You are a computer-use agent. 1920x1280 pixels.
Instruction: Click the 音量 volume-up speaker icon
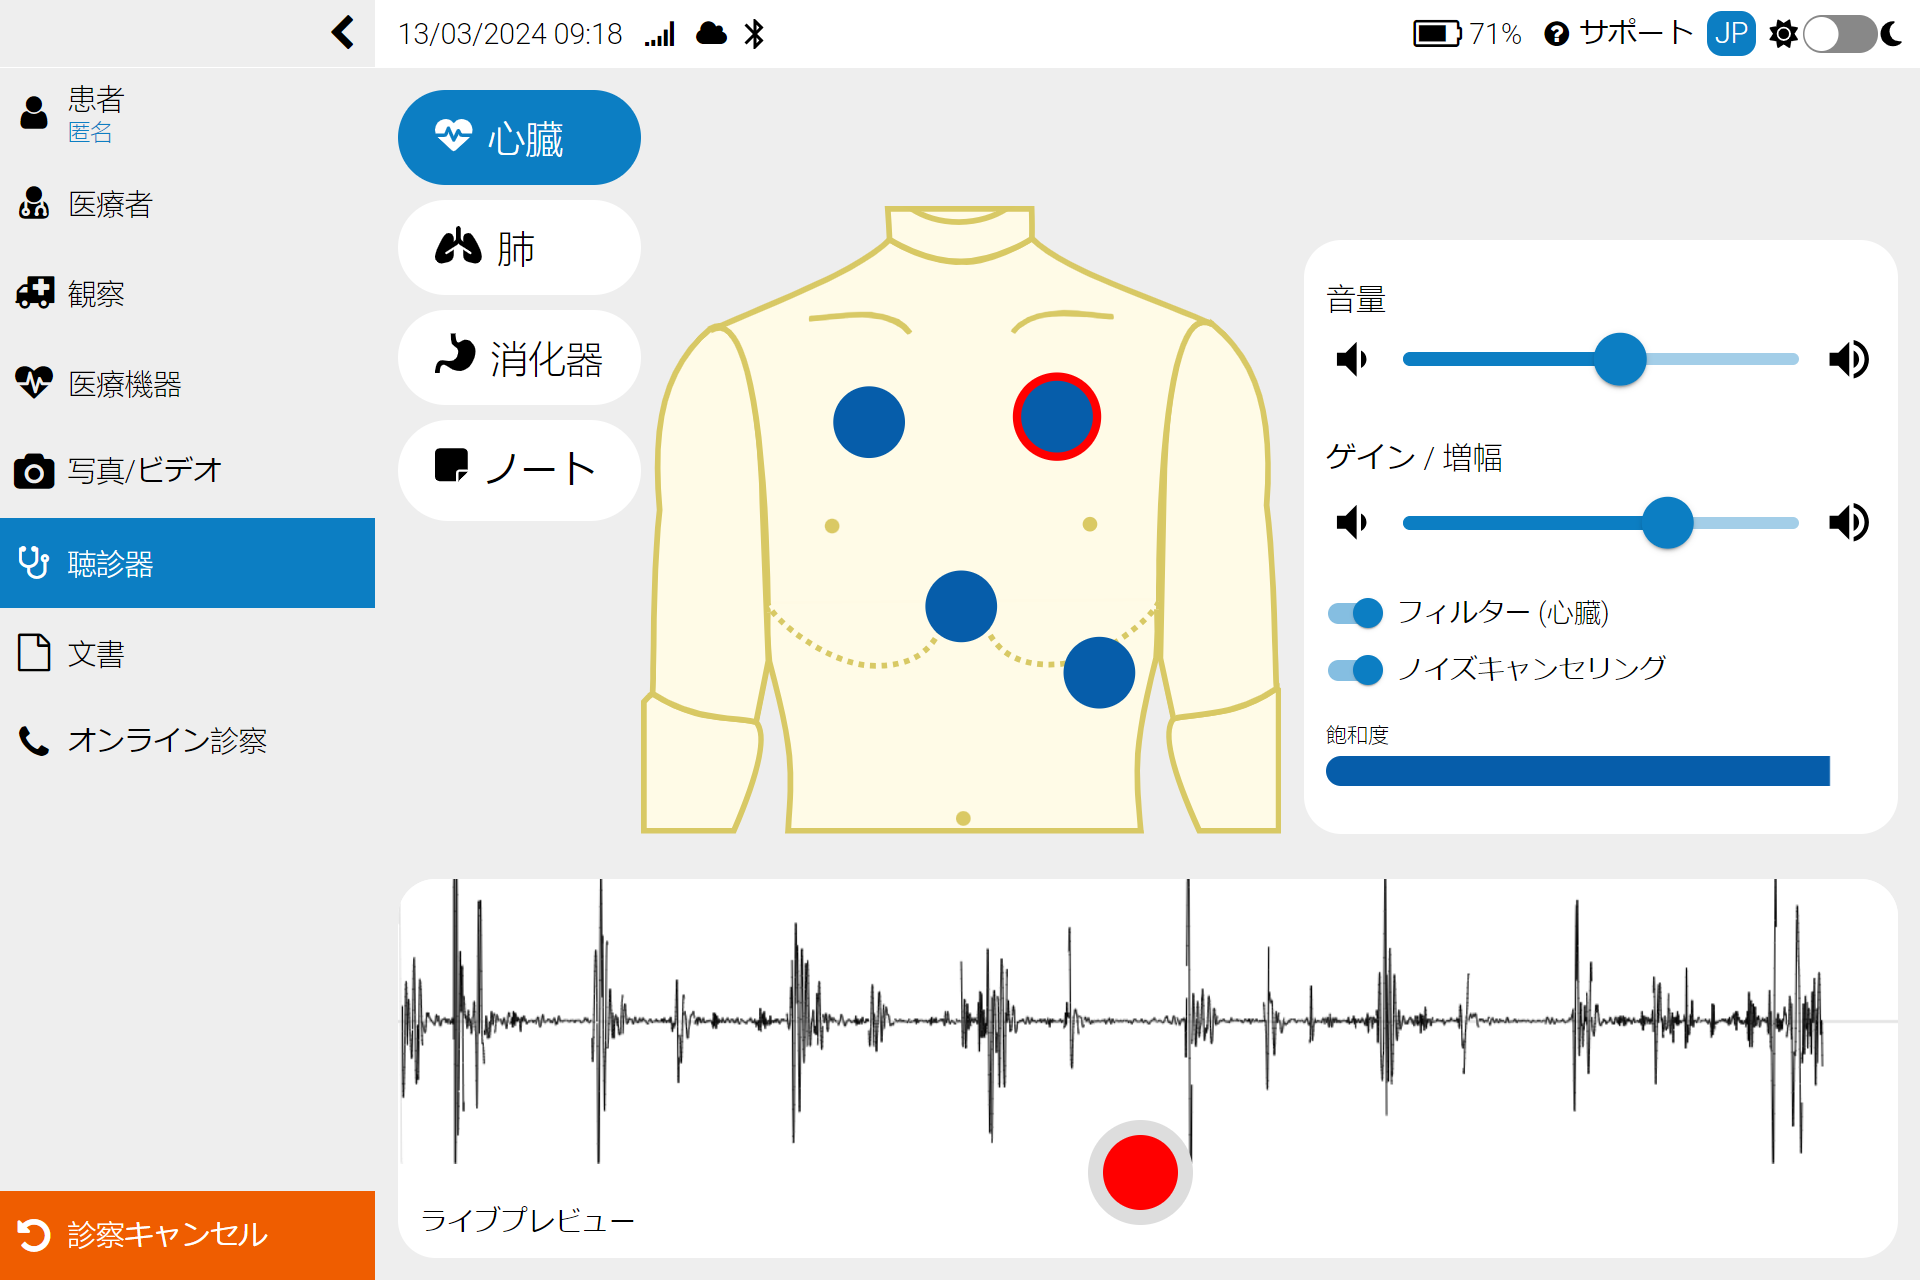(1848, 359)
